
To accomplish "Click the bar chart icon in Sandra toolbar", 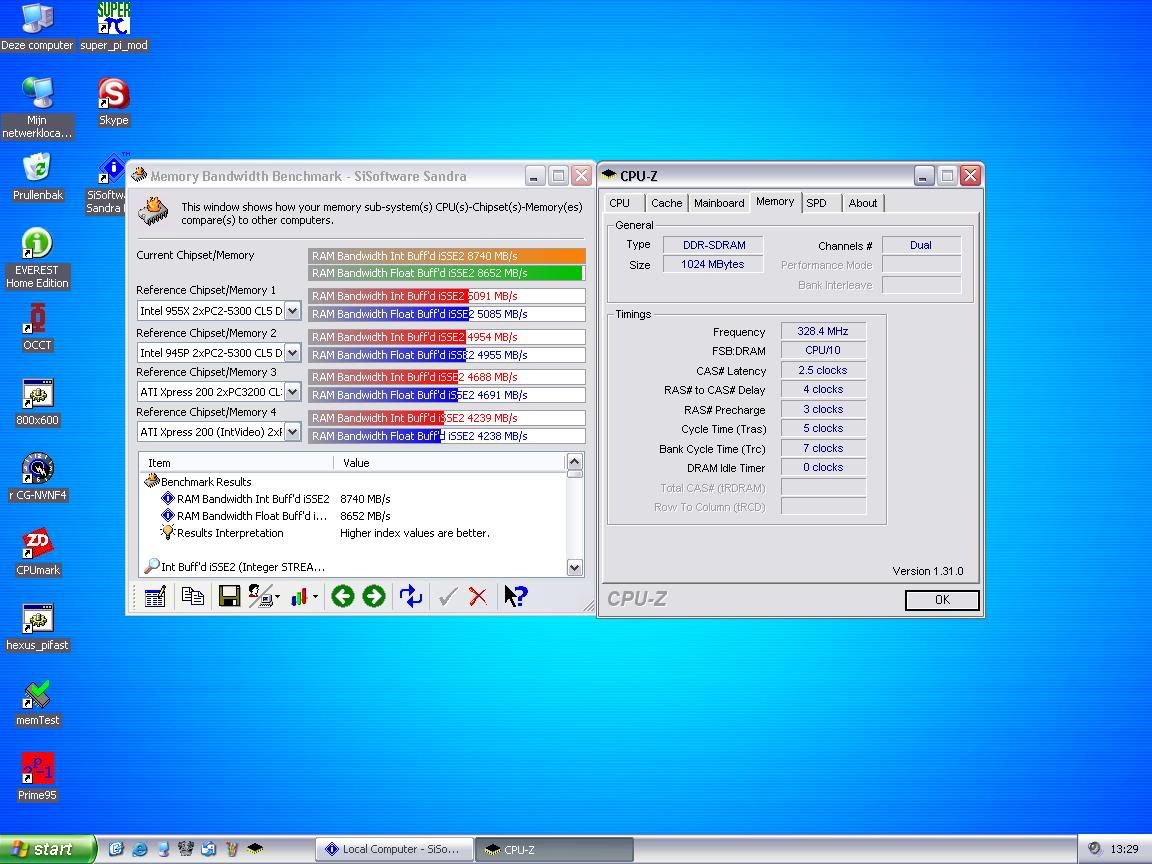I will [299, 597].
